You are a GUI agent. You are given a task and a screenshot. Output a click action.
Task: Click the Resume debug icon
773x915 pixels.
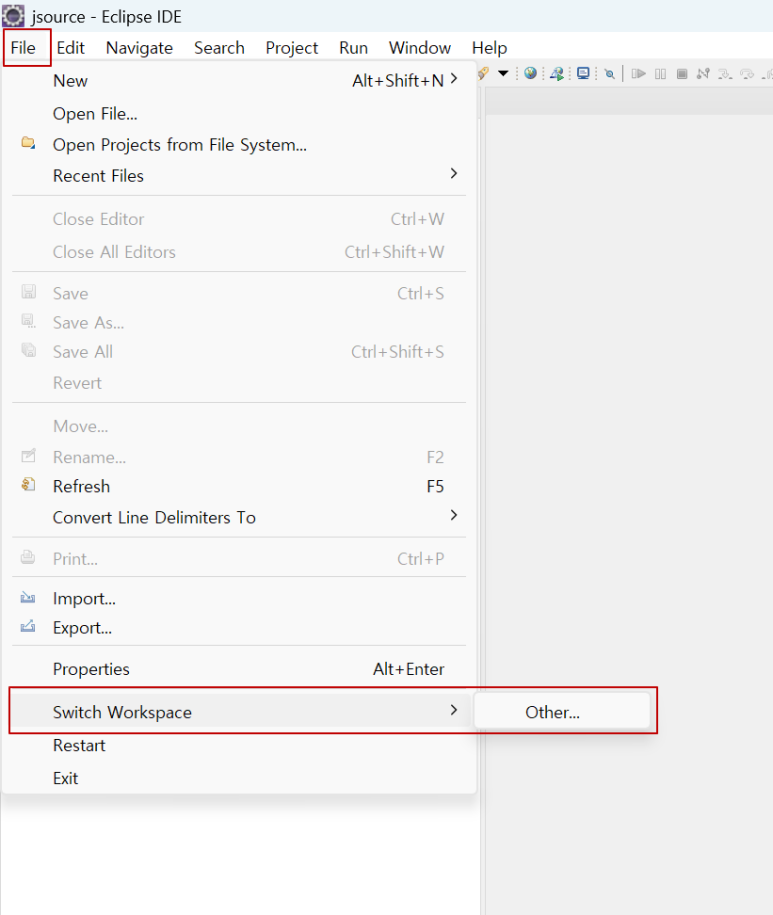pyautogui.click(x=638, y=74)
